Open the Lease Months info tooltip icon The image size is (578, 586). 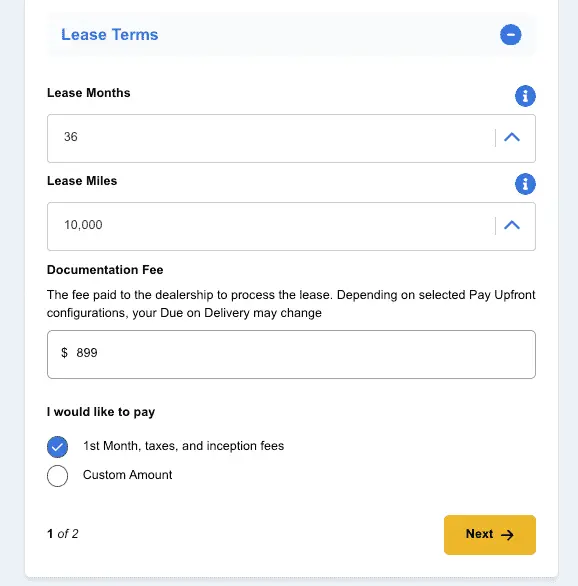tap(525, 96)
